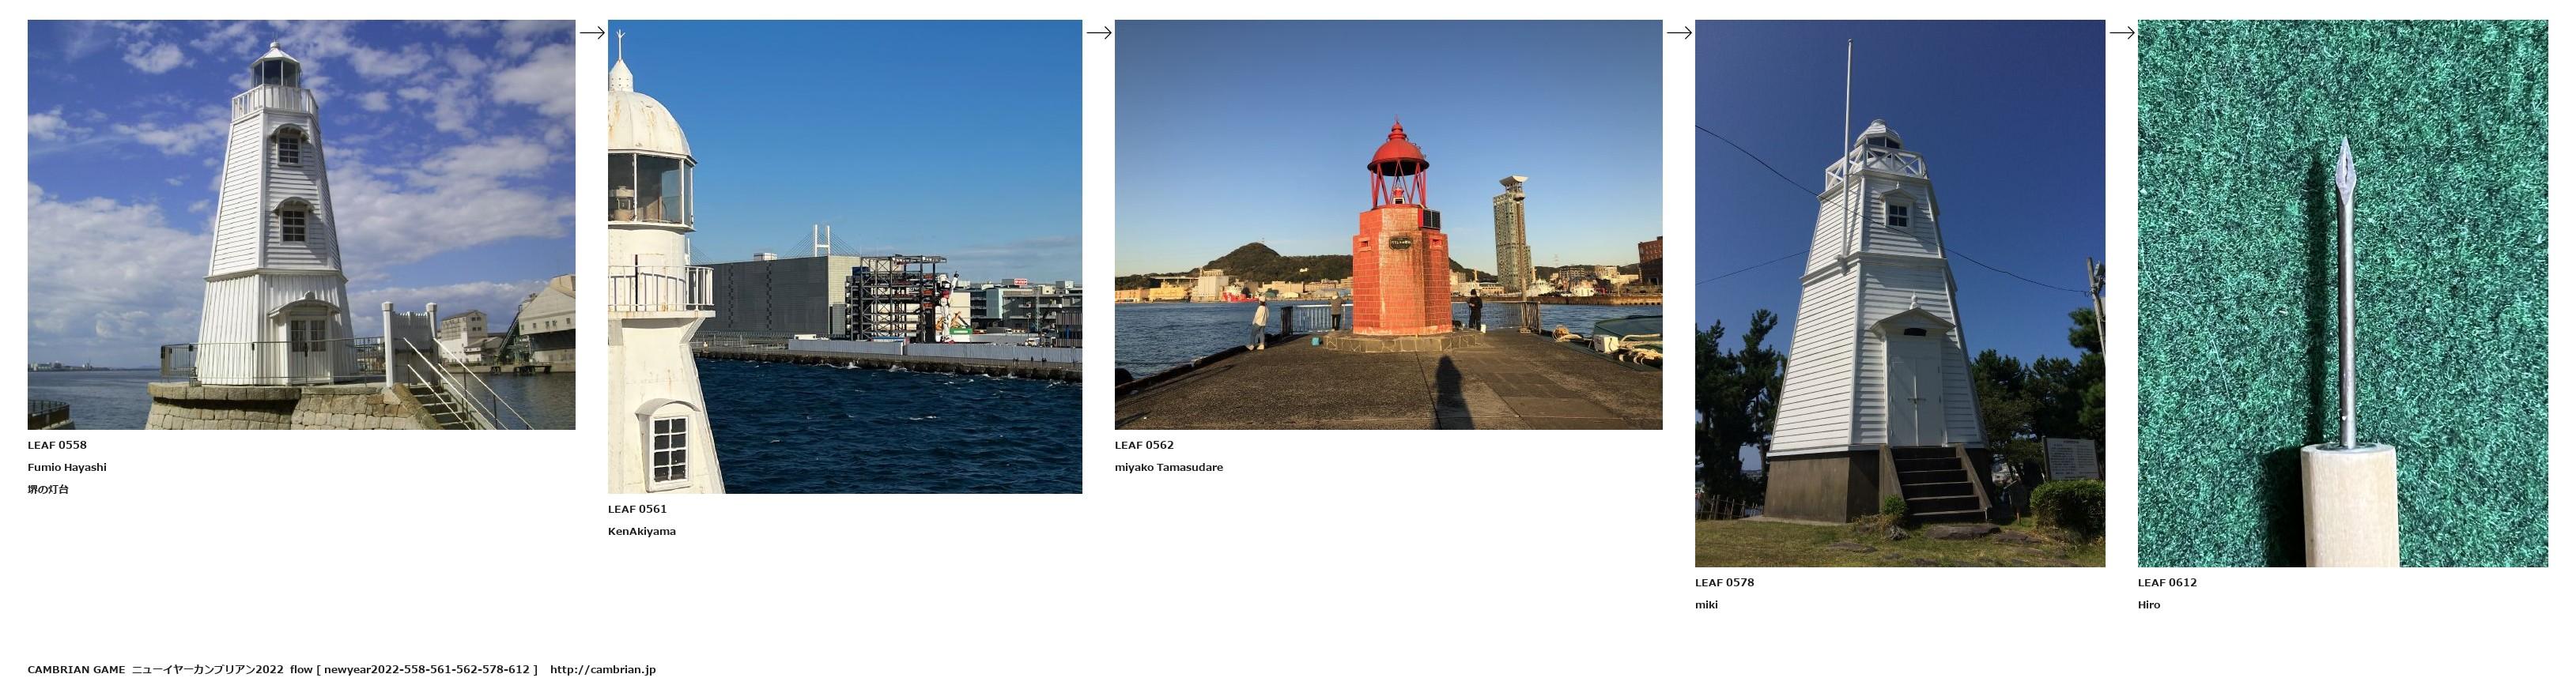Viewport: 2576px width, 689px height.
Task: Open the http://cambrian.jp URL in footer
Action: click(x=602, y=670)
